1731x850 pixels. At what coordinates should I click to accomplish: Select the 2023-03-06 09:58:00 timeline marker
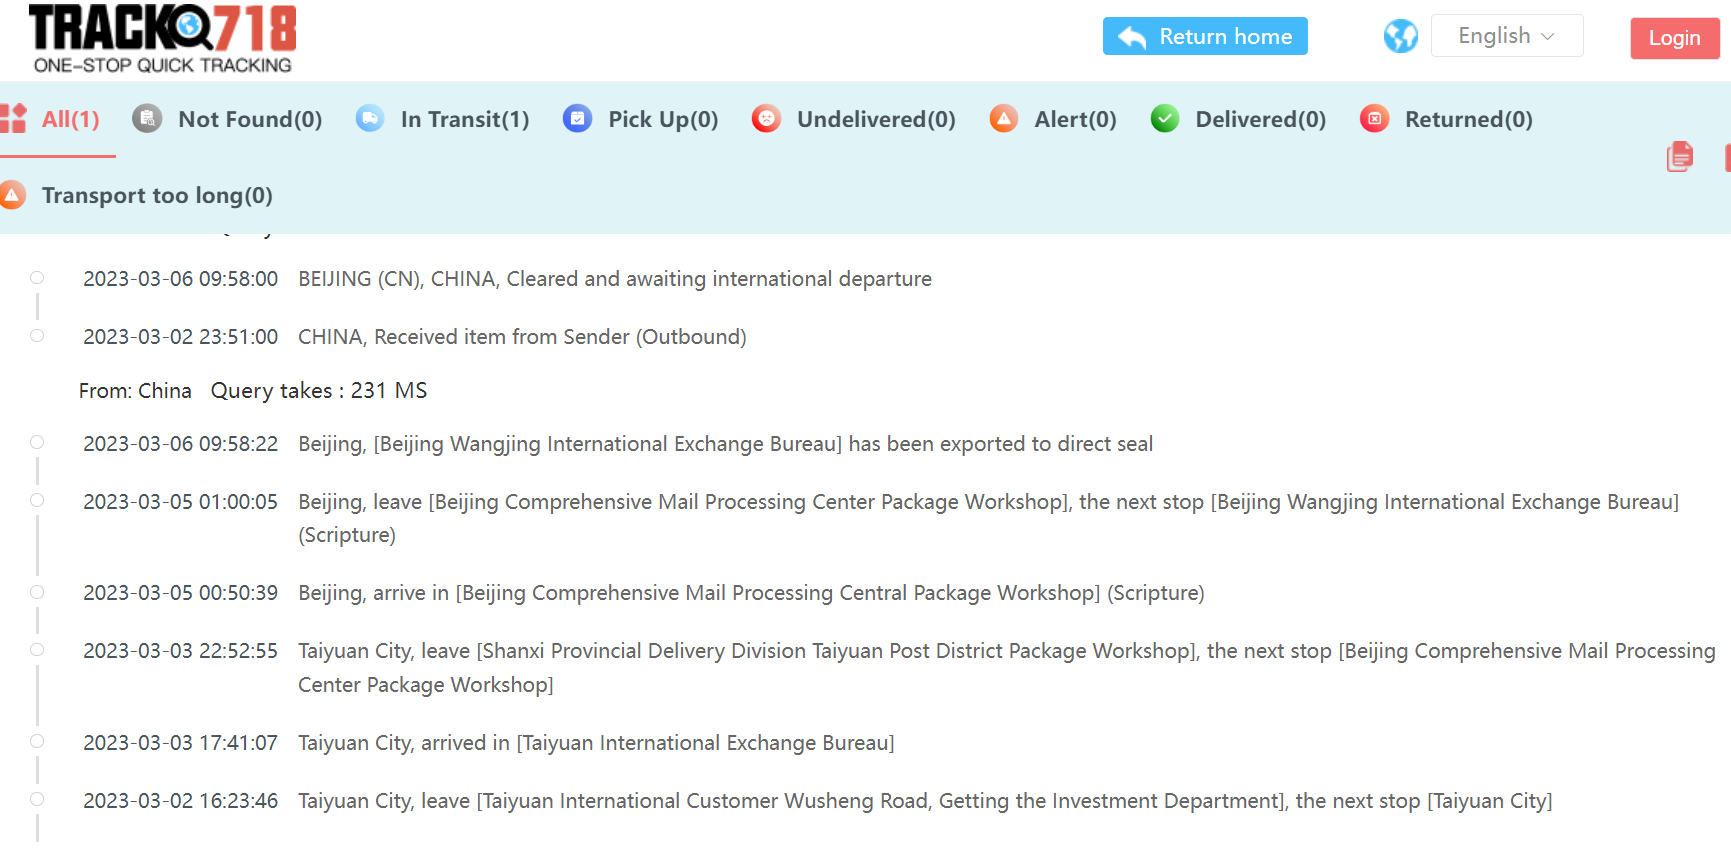[x=37, y=278]
